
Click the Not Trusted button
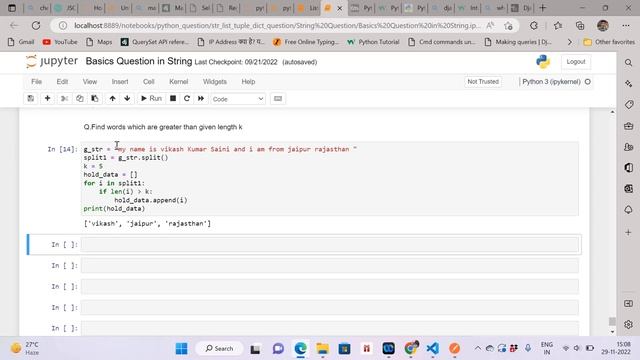coord(483,82)
